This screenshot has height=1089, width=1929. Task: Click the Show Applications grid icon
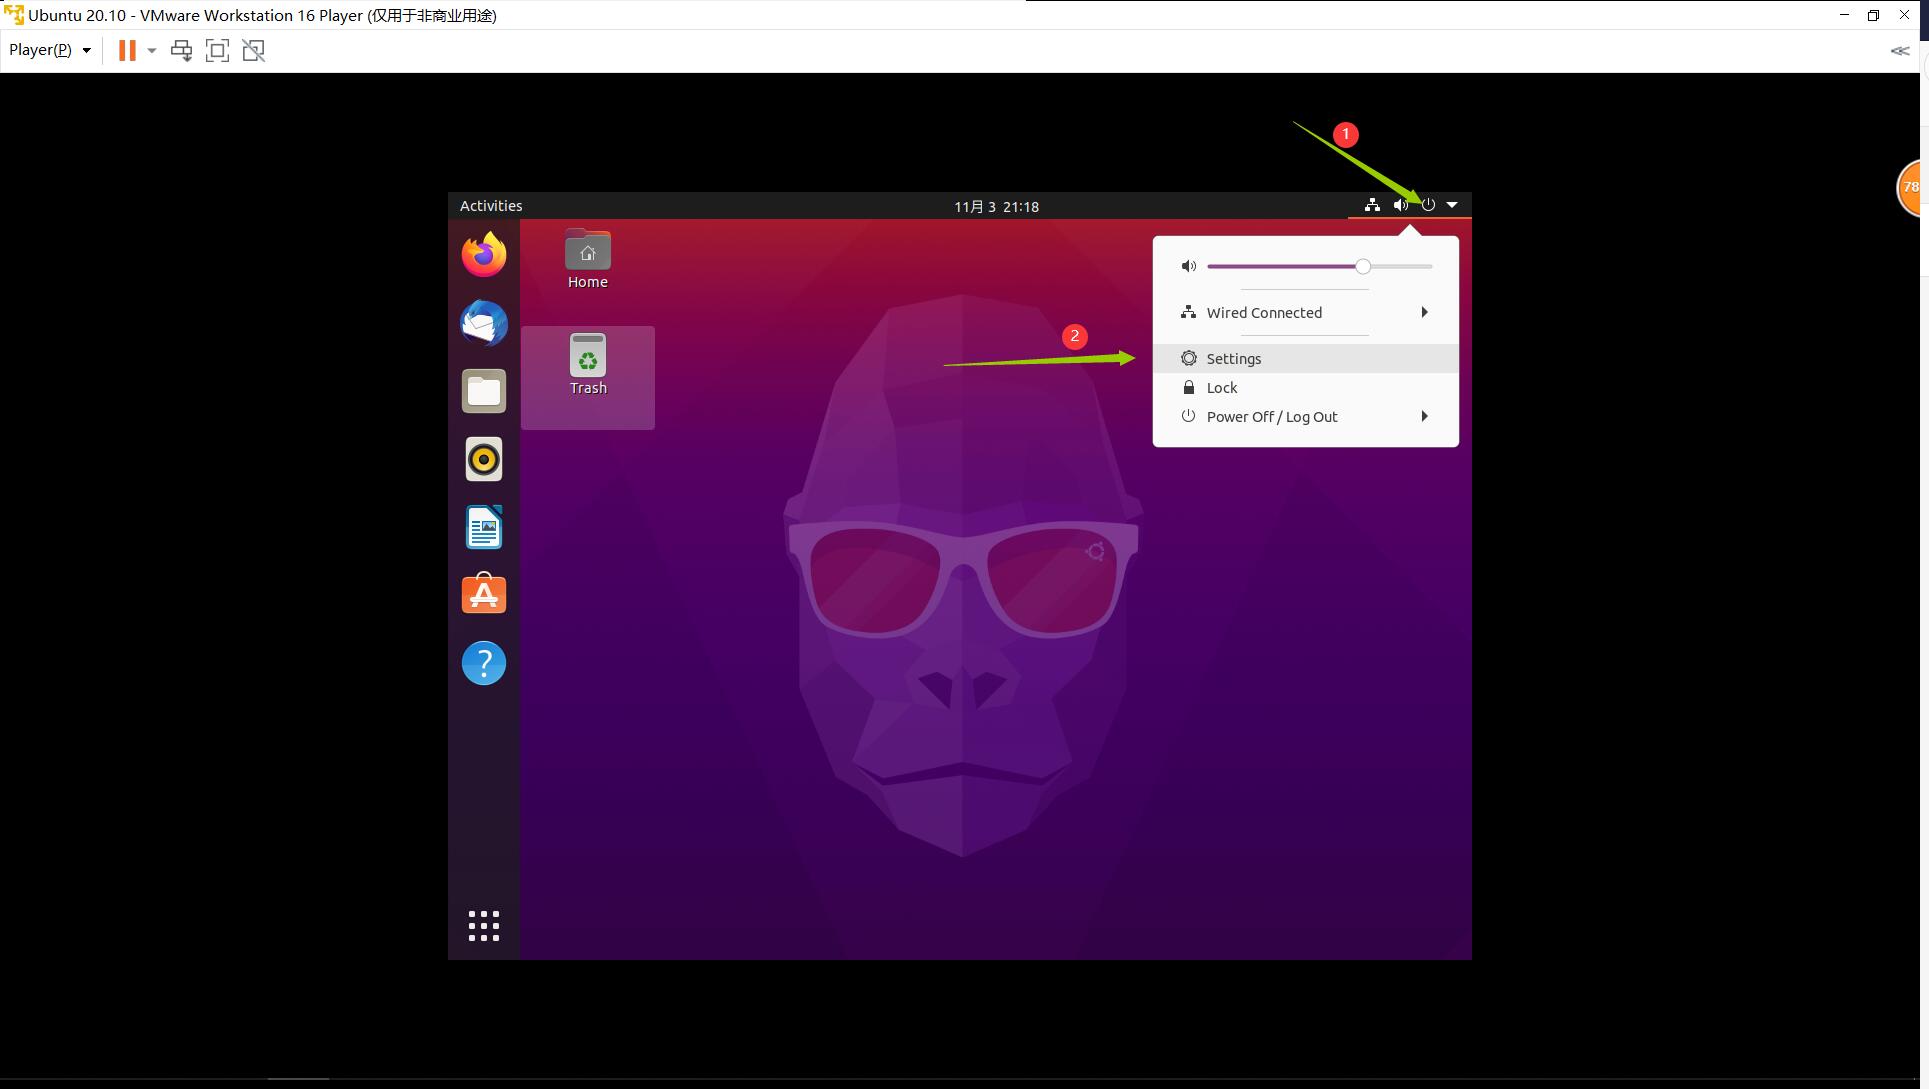coord(483,925)
